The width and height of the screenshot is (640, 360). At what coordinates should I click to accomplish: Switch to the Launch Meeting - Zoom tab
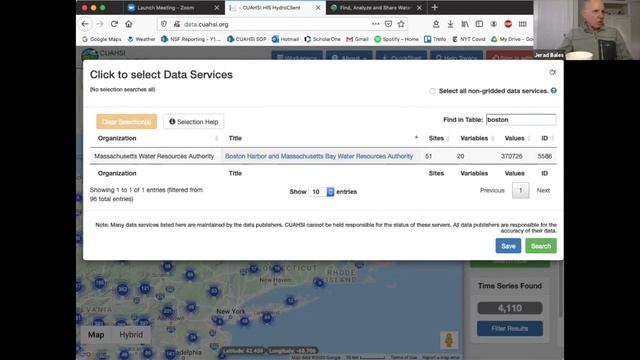(173, 8)
